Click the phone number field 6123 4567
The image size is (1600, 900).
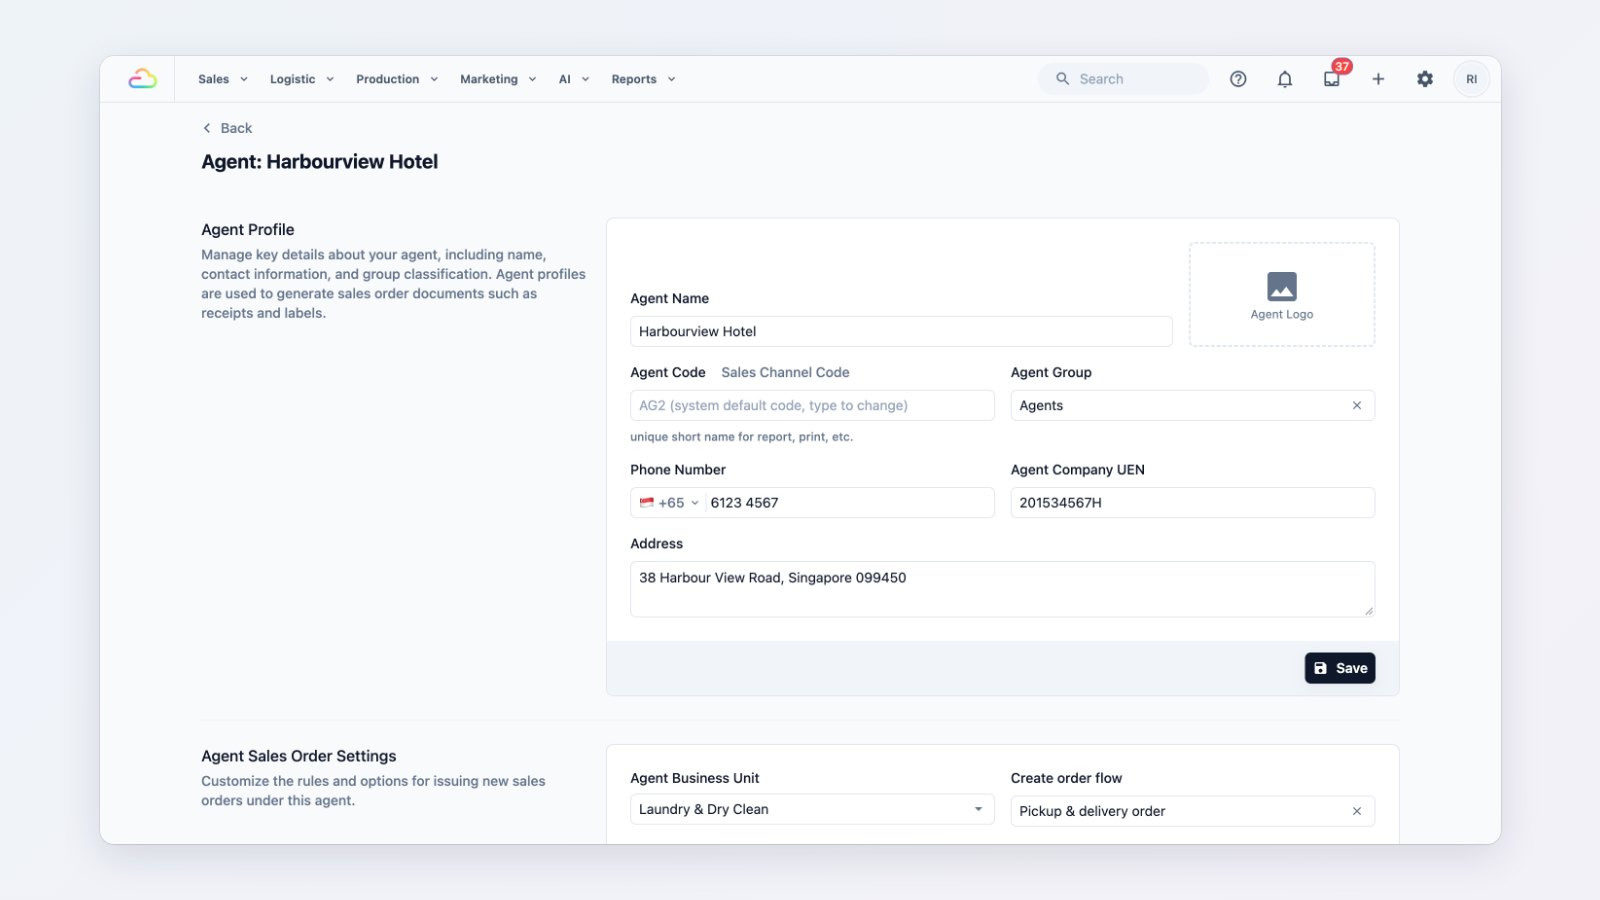tap(849, 503)
